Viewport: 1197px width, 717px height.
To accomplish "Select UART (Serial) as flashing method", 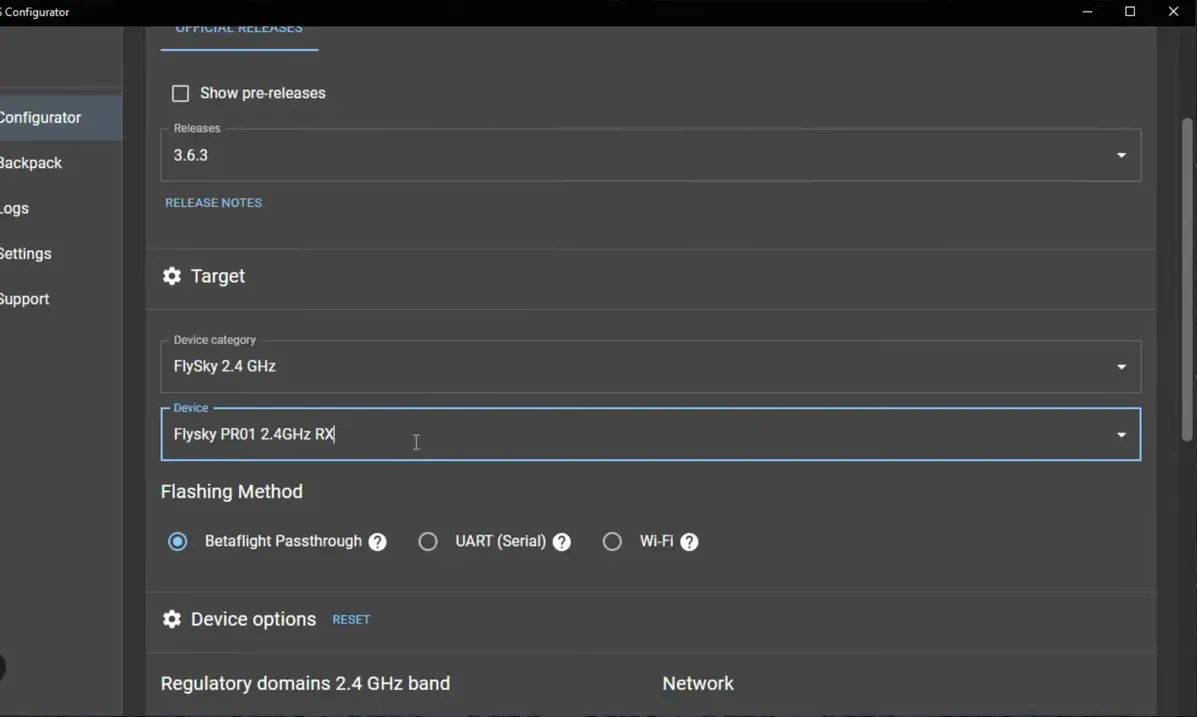I will [x=428, y=541].
